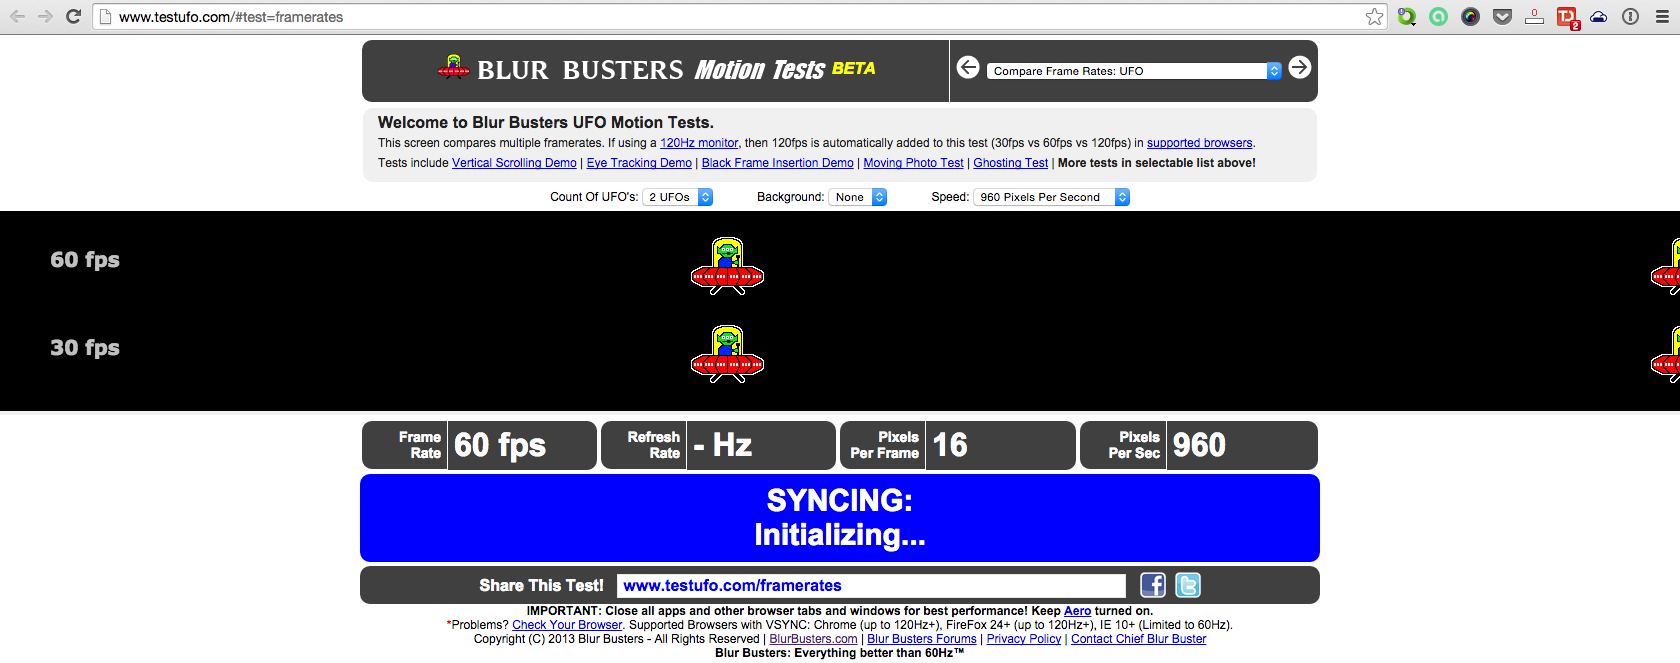This screenshot has height=663, width=1680.
Task: Open the Chrome hamburger menu
Action: click(1662, 17)
